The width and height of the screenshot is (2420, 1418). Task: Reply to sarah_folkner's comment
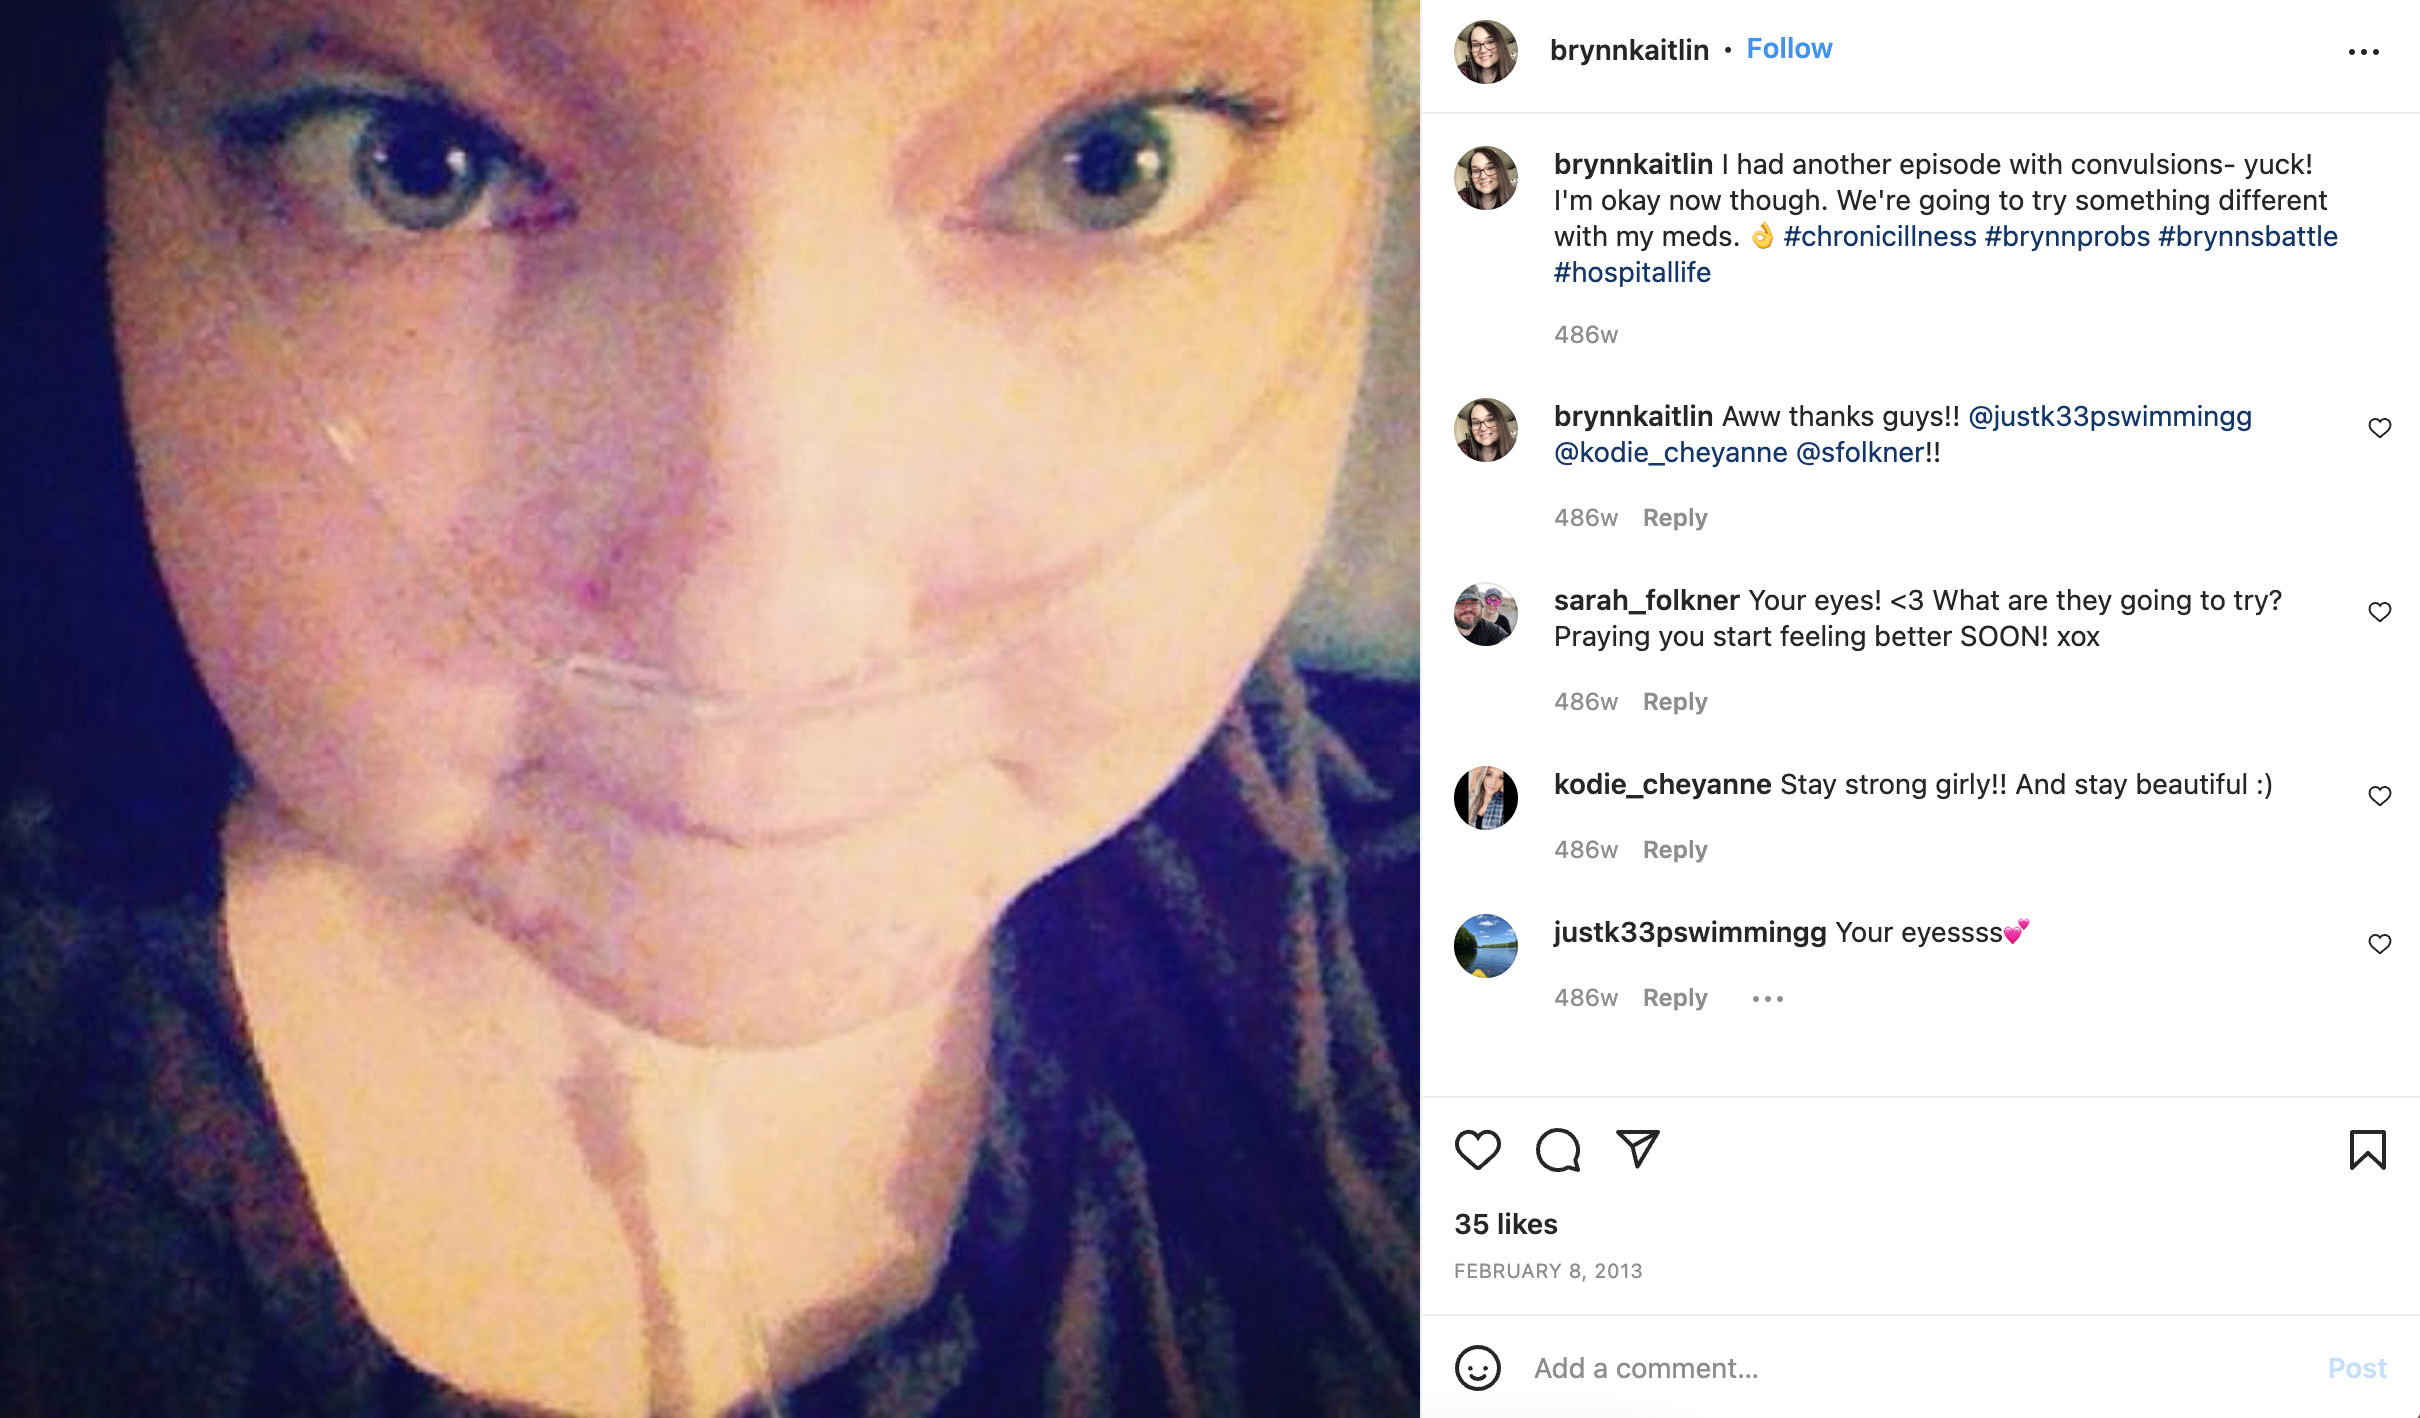tap(1675, 702)
